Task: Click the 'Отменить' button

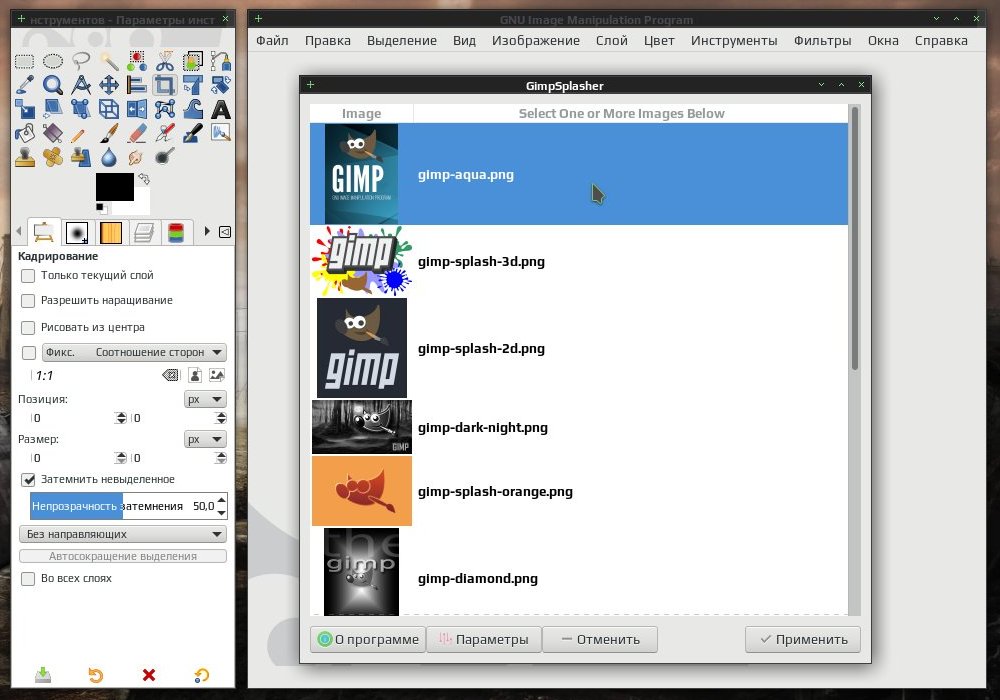Action: tap(599, 639)
